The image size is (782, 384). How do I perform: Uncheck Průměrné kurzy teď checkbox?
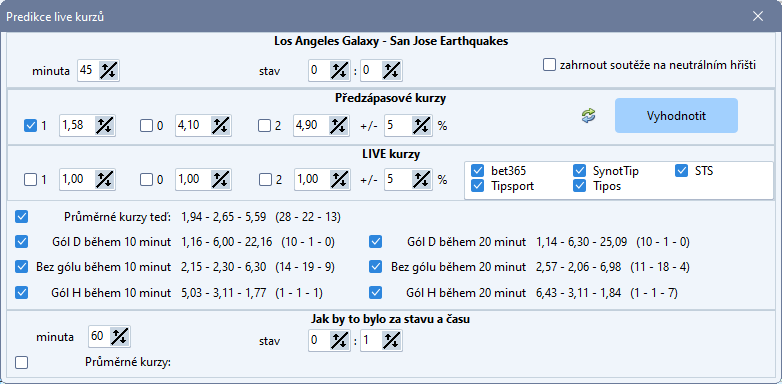(21, 217)
